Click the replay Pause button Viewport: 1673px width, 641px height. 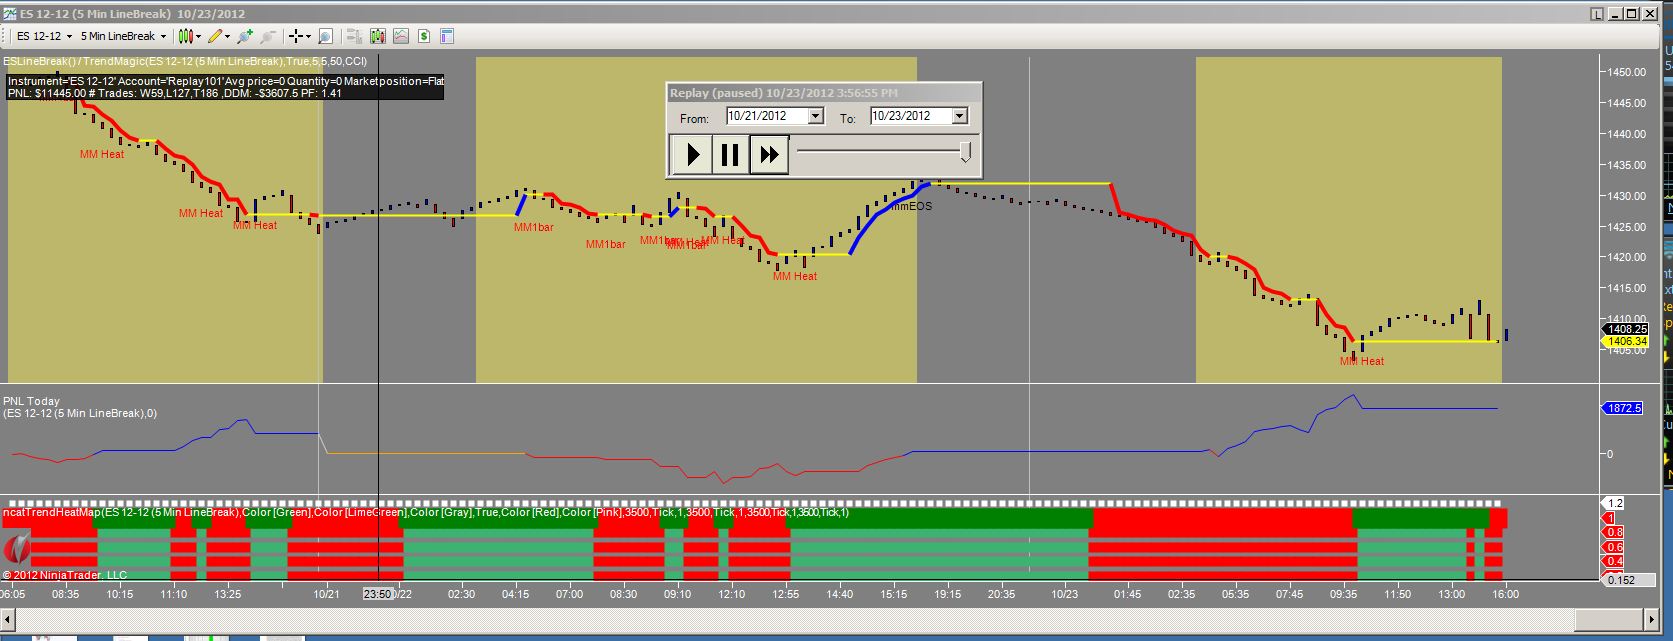pos(730,155)
